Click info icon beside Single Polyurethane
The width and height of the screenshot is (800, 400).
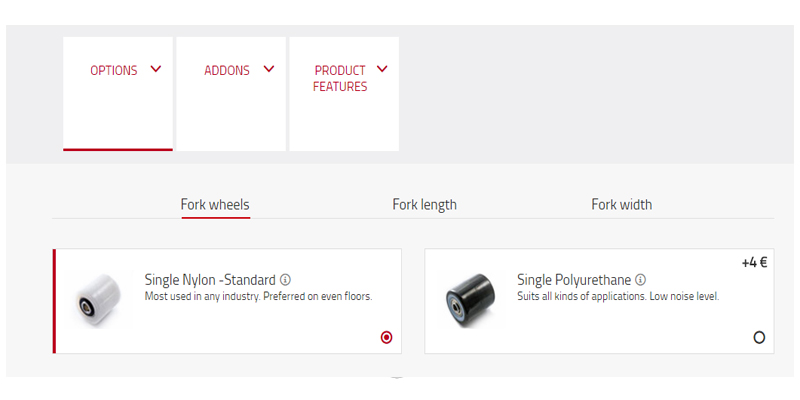[x=640, y=280]
